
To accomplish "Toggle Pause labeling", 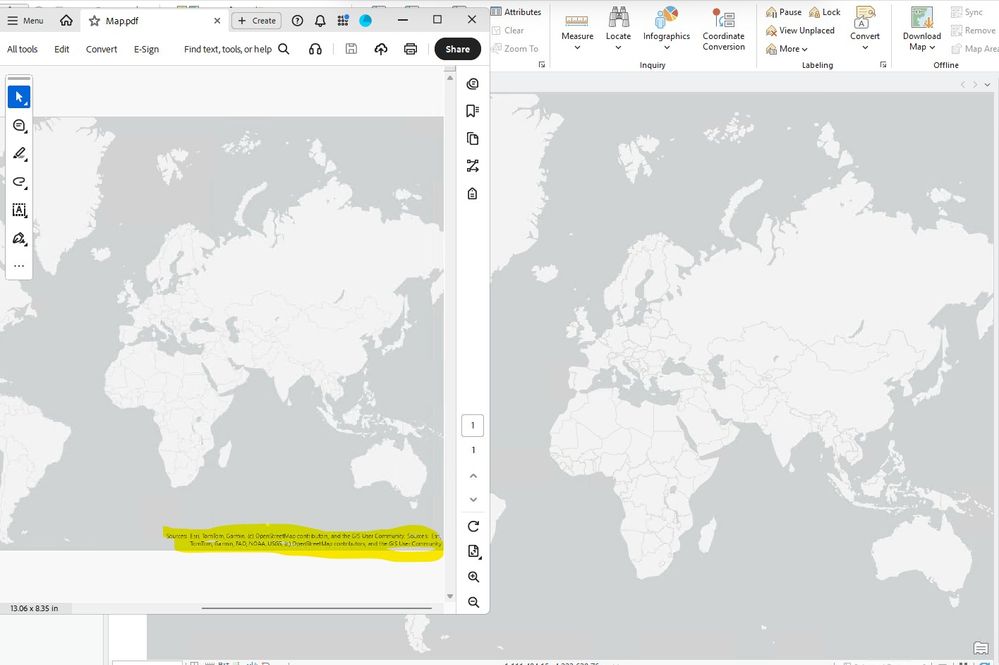I will point(784,12).
